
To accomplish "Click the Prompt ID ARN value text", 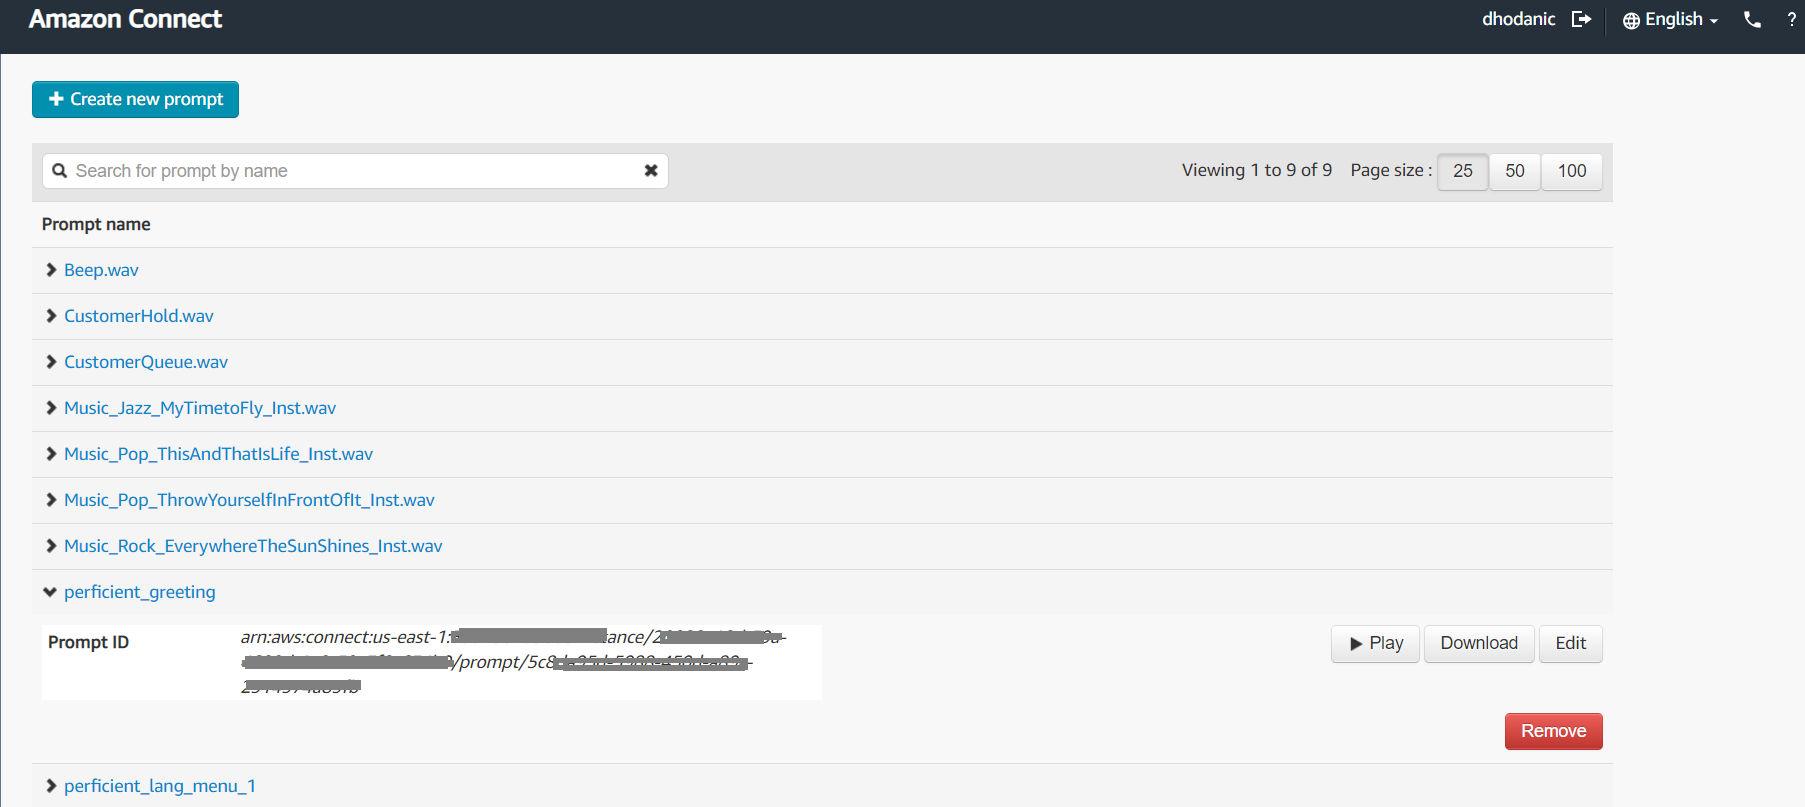I will click(x=513, y=661).
